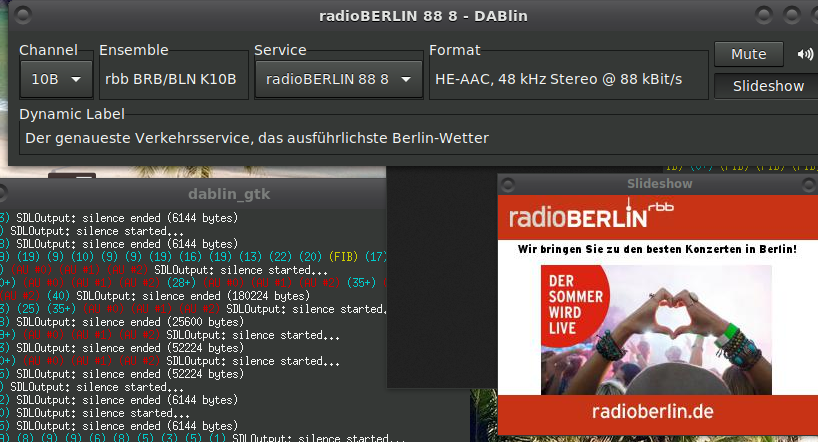Click the Ensemble field showing rbb BRB/BLN K10B

[x=172, y=79]
